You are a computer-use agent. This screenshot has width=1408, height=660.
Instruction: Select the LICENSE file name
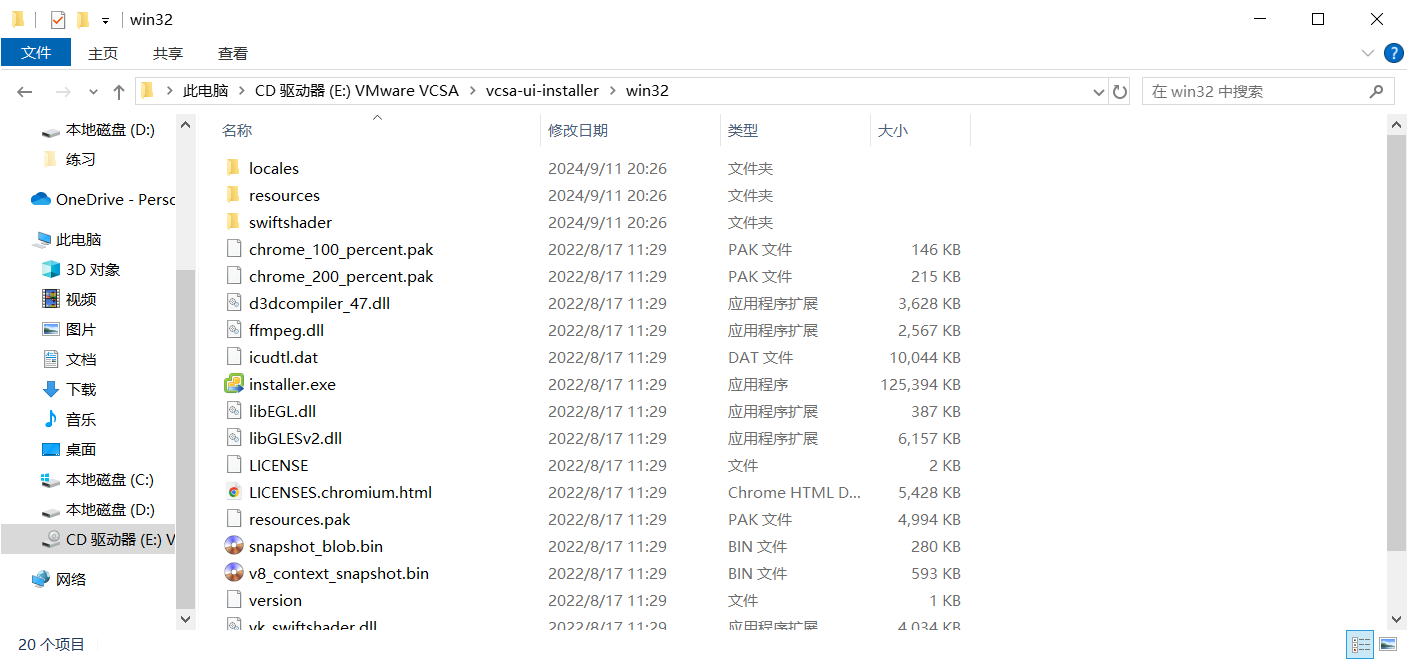(x=279, y=465)
